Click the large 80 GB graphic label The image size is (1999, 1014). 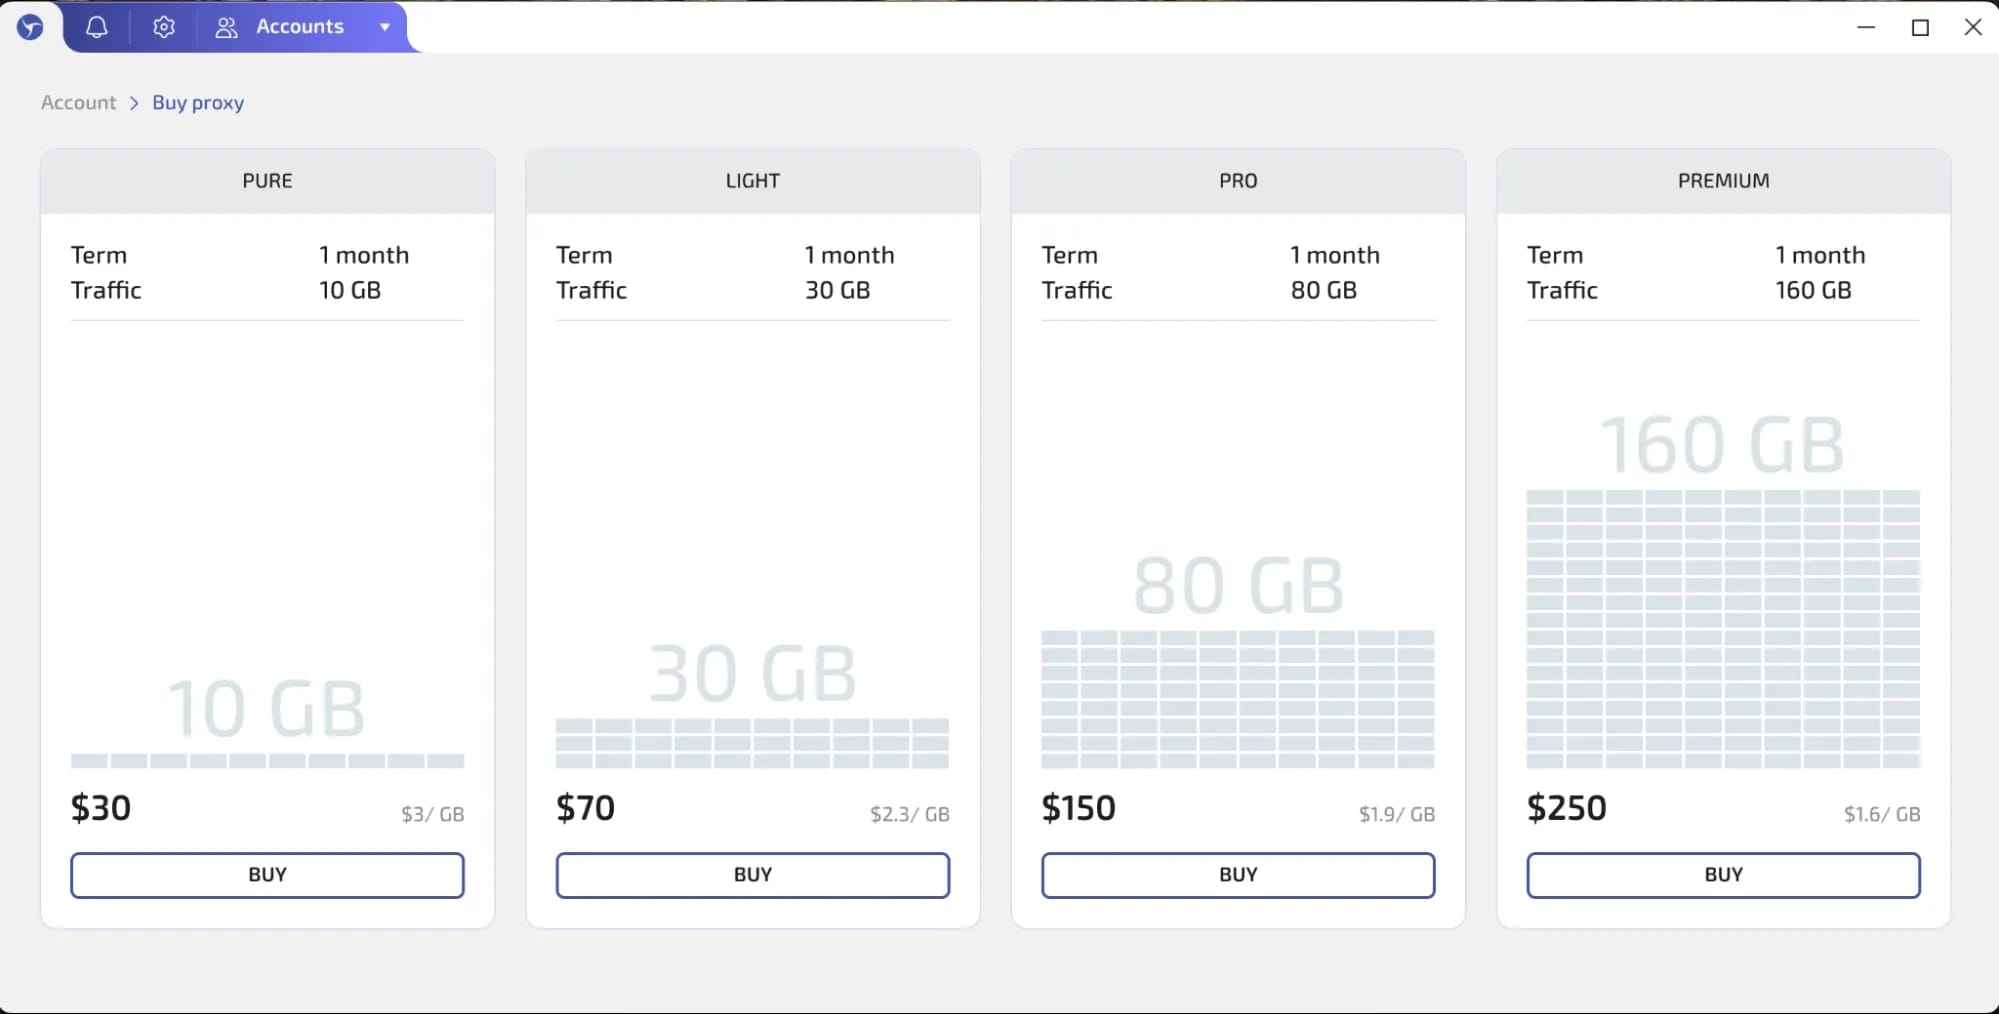pyautogui.click(x=1238, y=585)
